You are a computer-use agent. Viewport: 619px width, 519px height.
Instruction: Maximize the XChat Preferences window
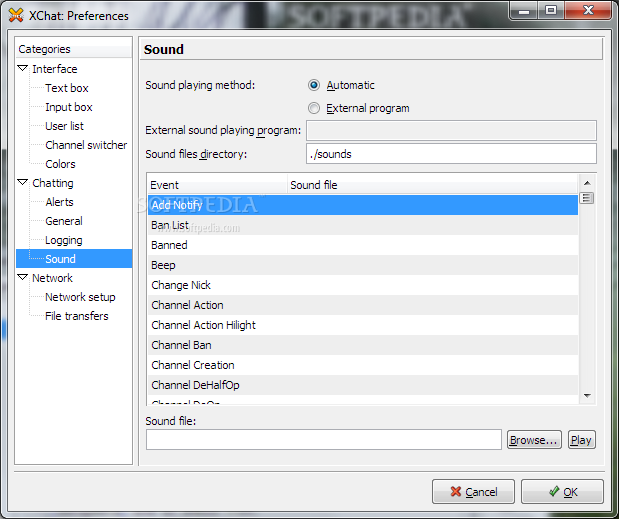tap(551, 10)
